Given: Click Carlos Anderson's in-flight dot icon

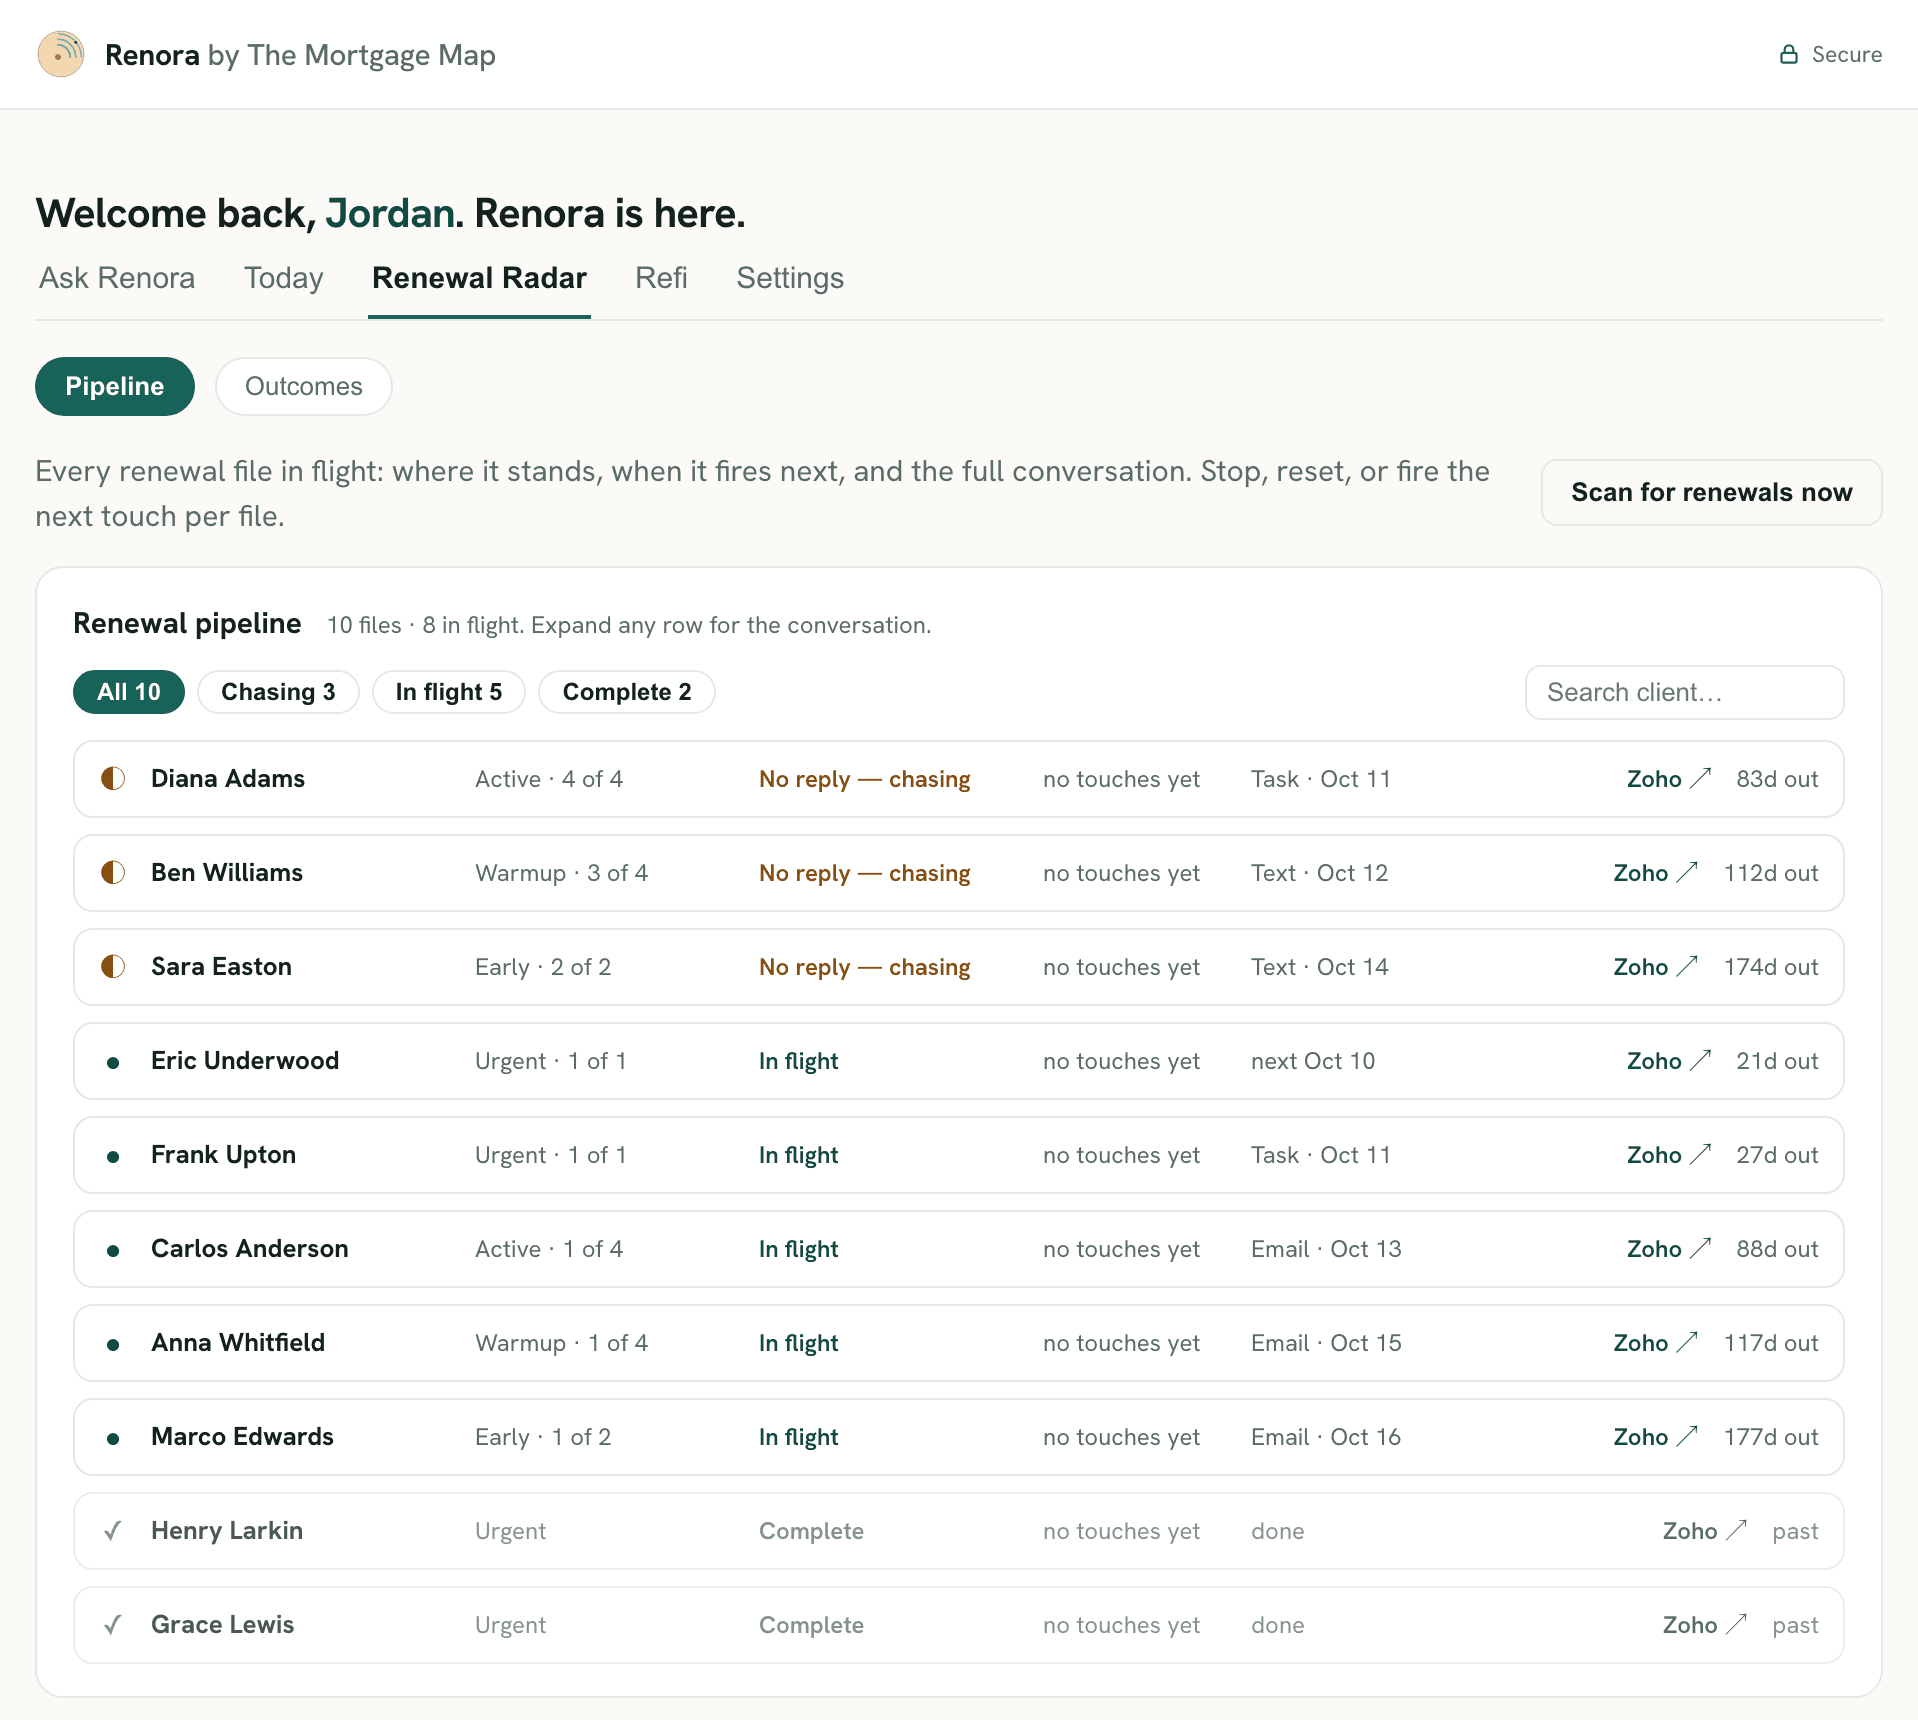Looking at the screenshot, I should pos(113,1250).
